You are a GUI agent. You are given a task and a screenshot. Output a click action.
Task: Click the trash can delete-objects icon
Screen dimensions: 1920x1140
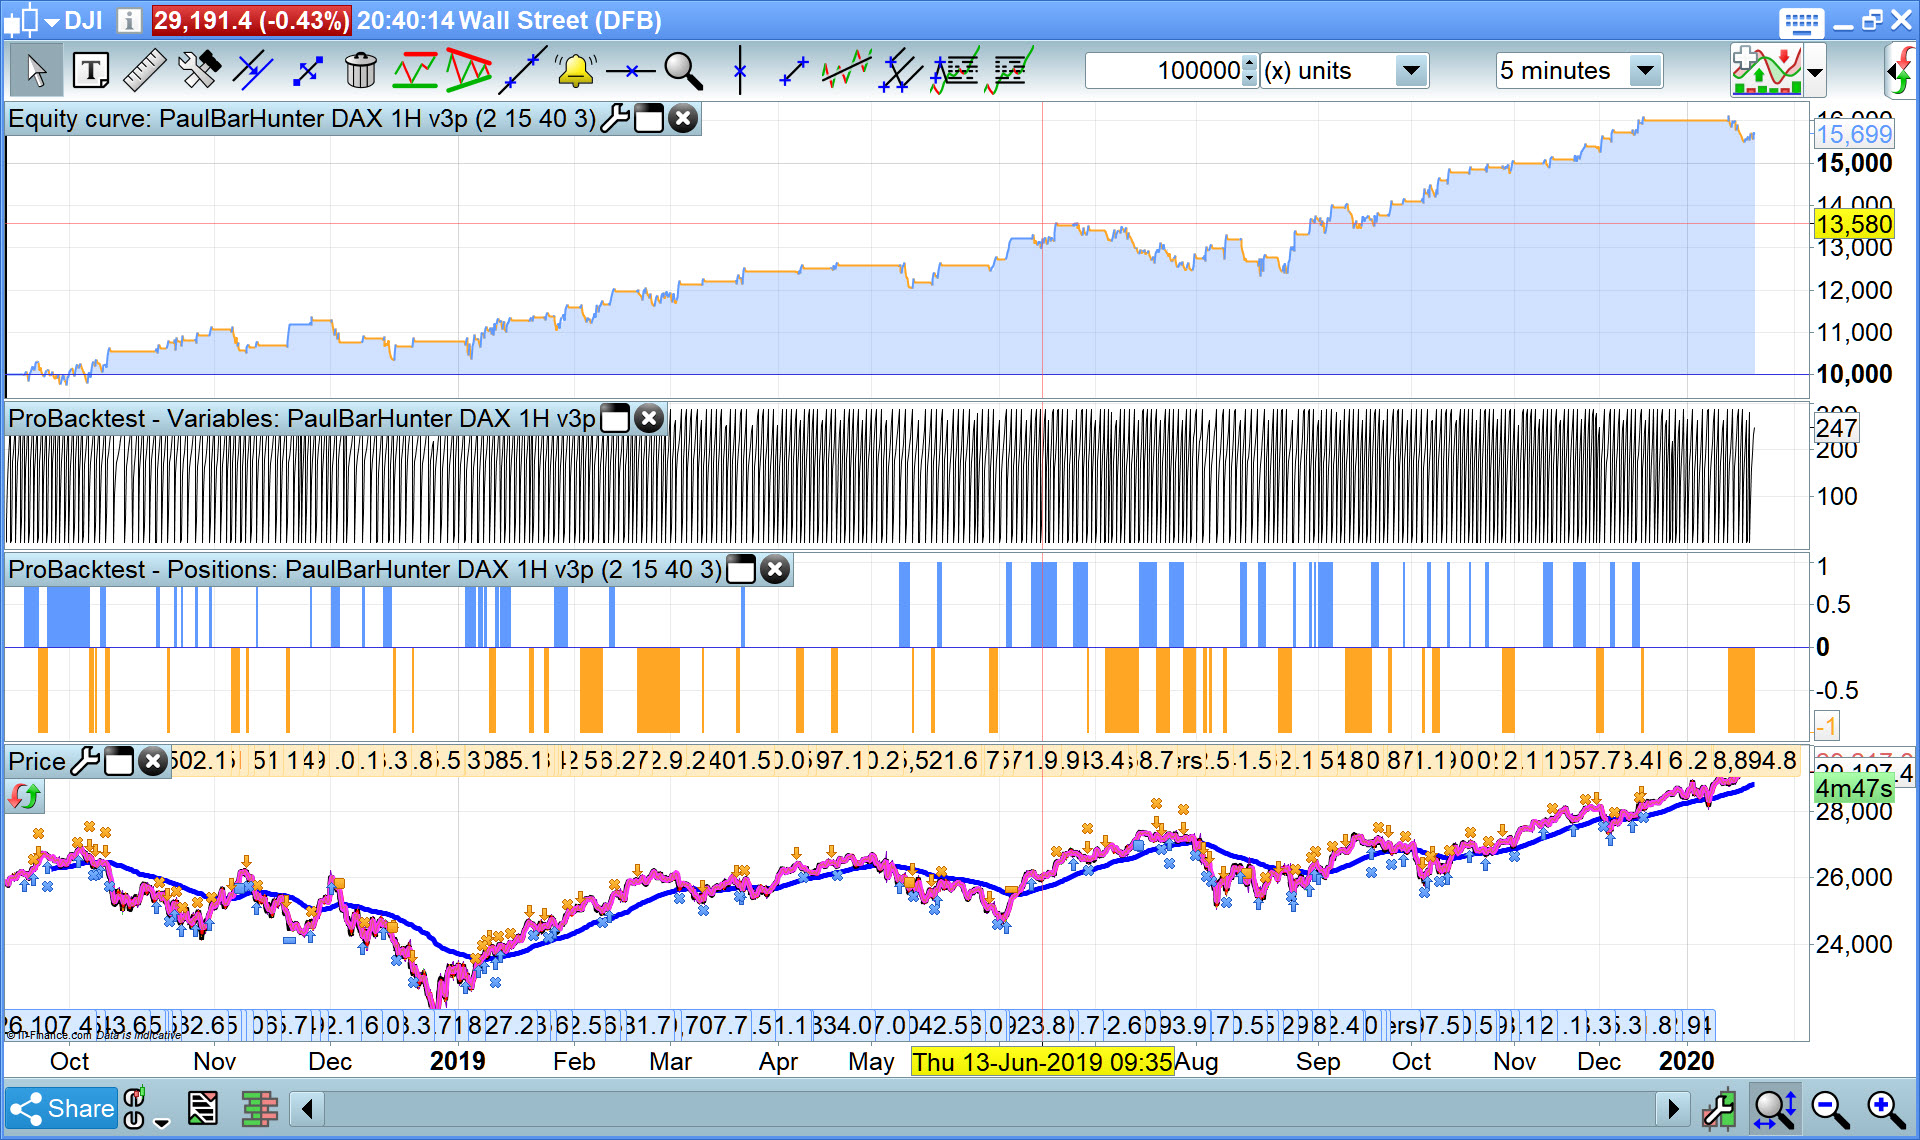point(360,71)
